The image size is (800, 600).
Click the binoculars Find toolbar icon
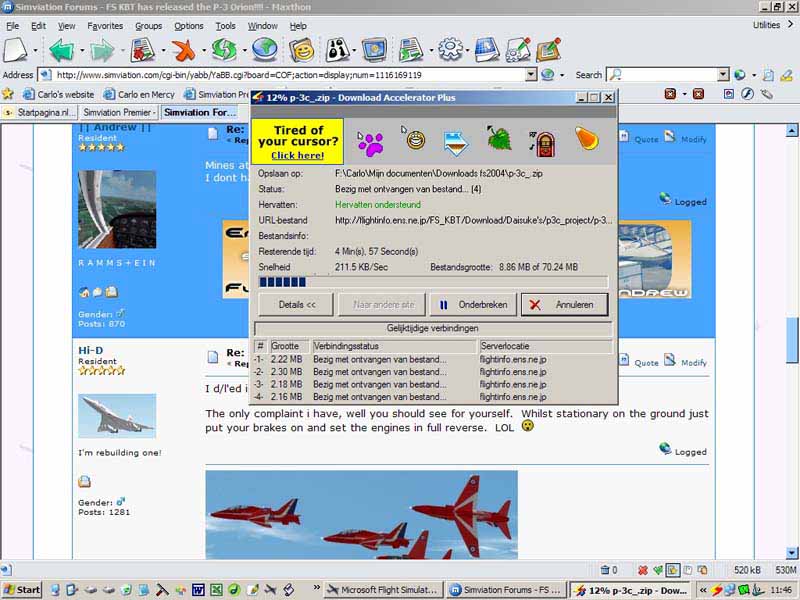pyautogui.click(x=337, y=49)
